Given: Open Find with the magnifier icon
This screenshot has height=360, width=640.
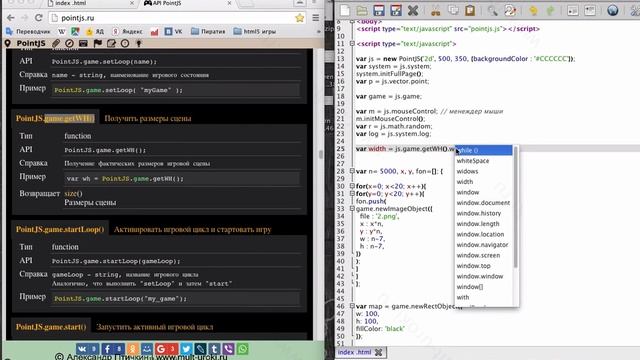Looking at the screenshot, I should [493, 10].
